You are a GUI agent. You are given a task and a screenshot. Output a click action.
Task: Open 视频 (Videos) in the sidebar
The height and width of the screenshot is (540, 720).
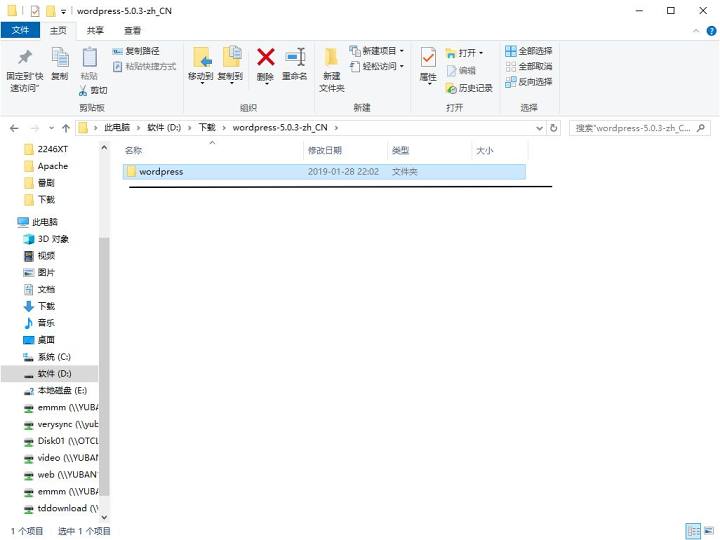46,256
